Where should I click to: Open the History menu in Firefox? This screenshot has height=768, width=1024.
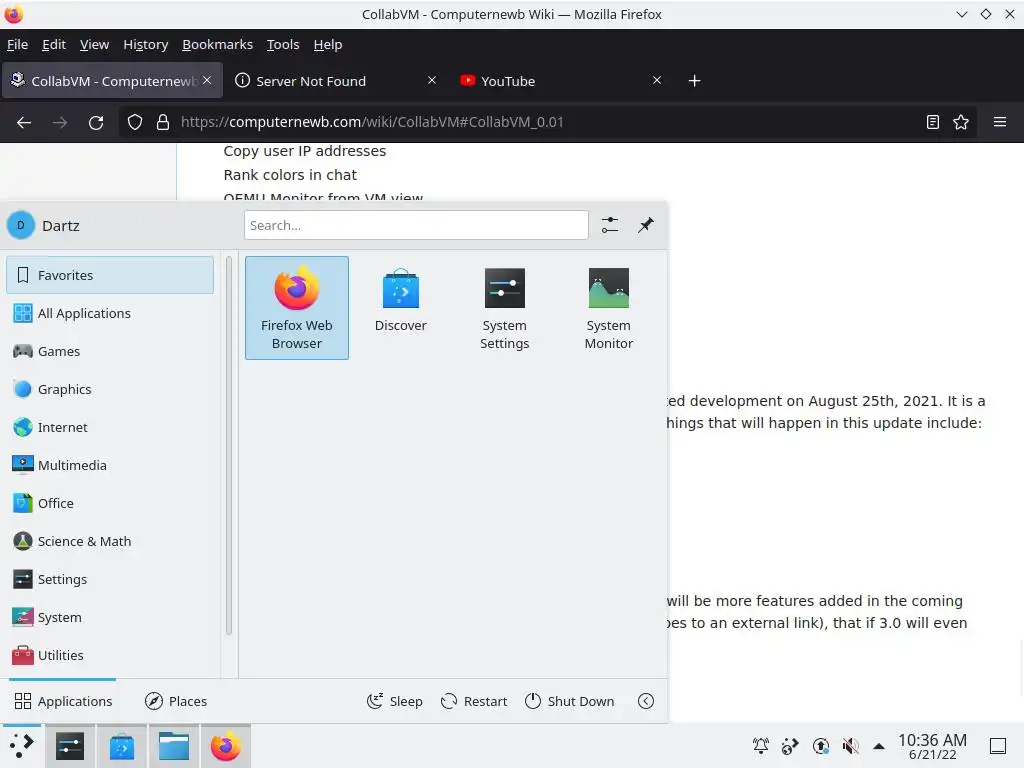tap(146, 44)
